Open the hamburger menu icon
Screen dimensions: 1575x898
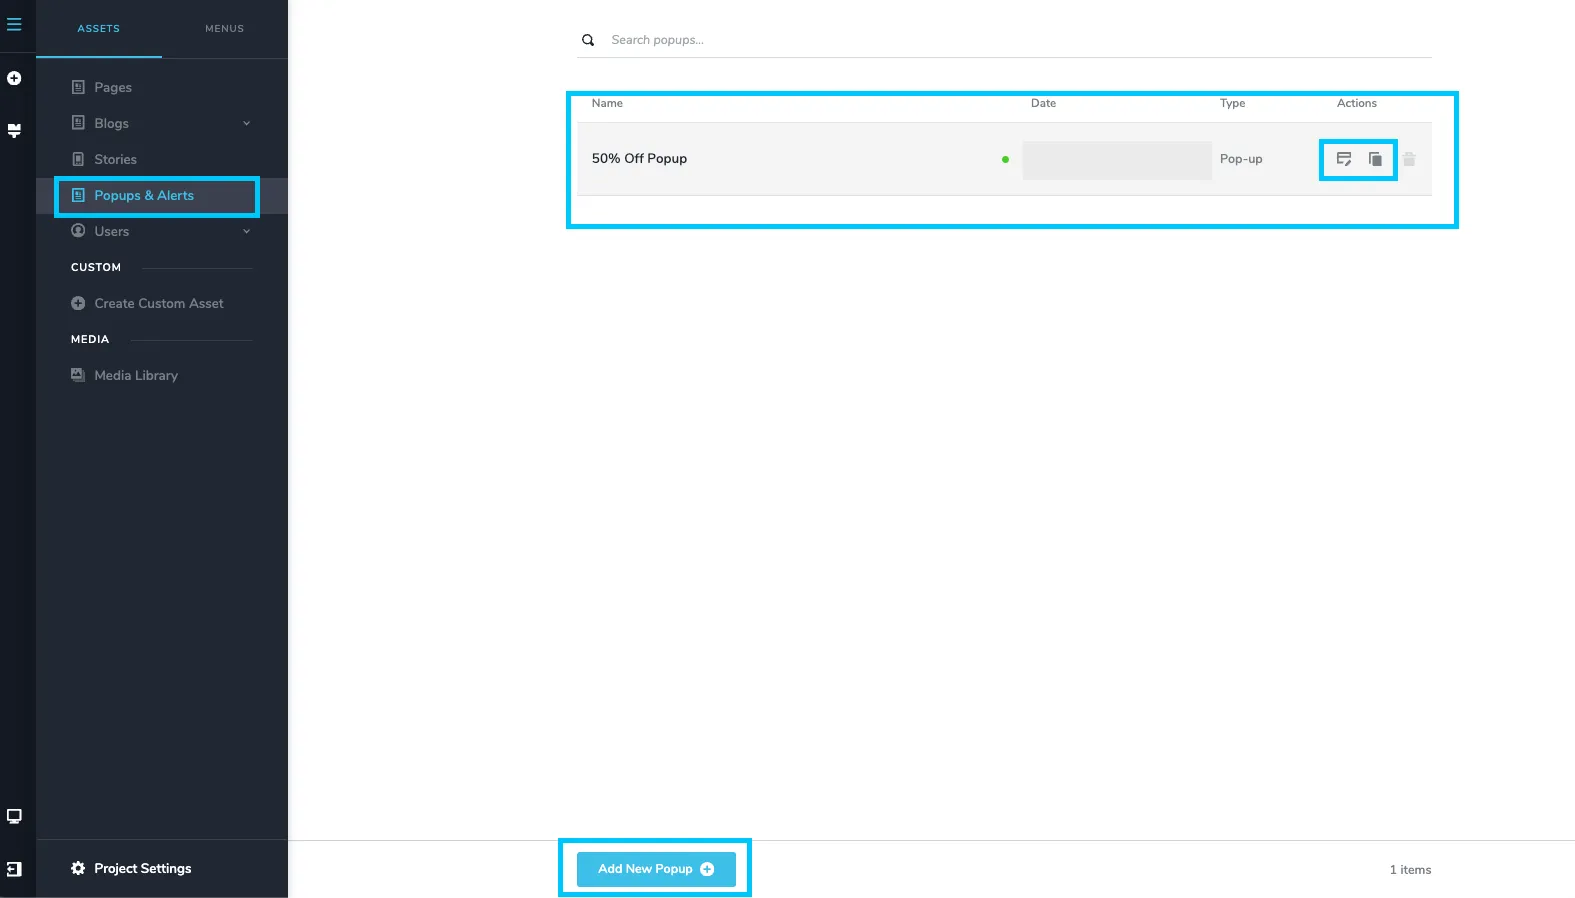tap(14, 24)
